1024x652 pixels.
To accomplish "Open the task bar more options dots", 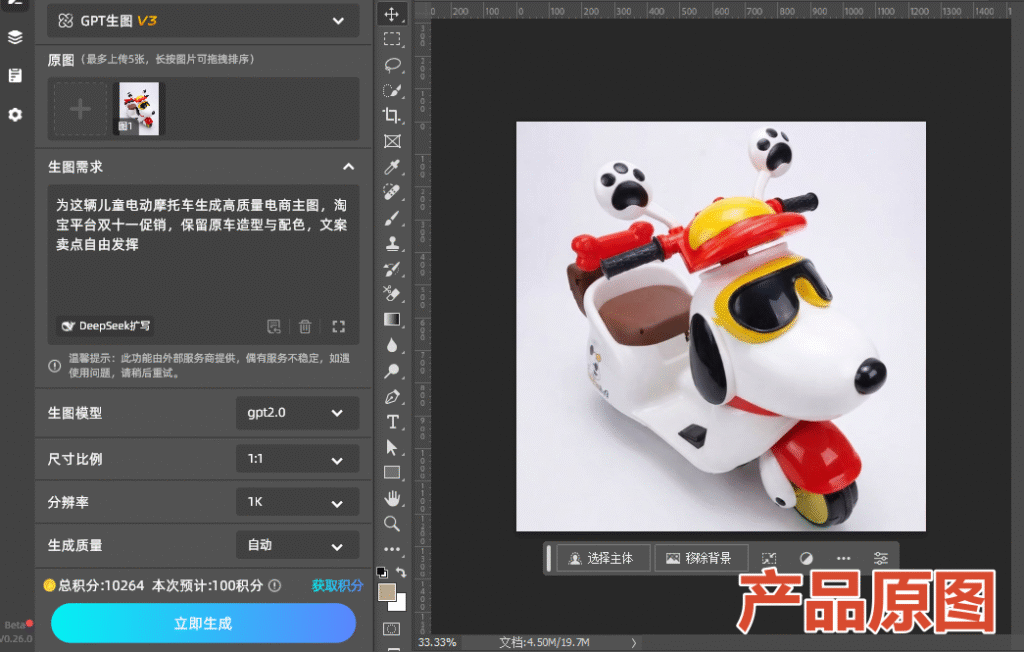I will (844, 559).
